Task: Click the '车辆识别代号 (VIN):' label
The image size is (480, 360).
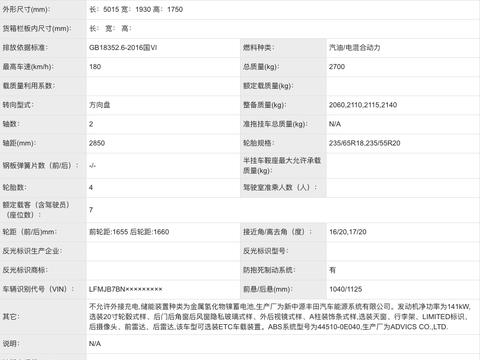Action: pos(39,289)
